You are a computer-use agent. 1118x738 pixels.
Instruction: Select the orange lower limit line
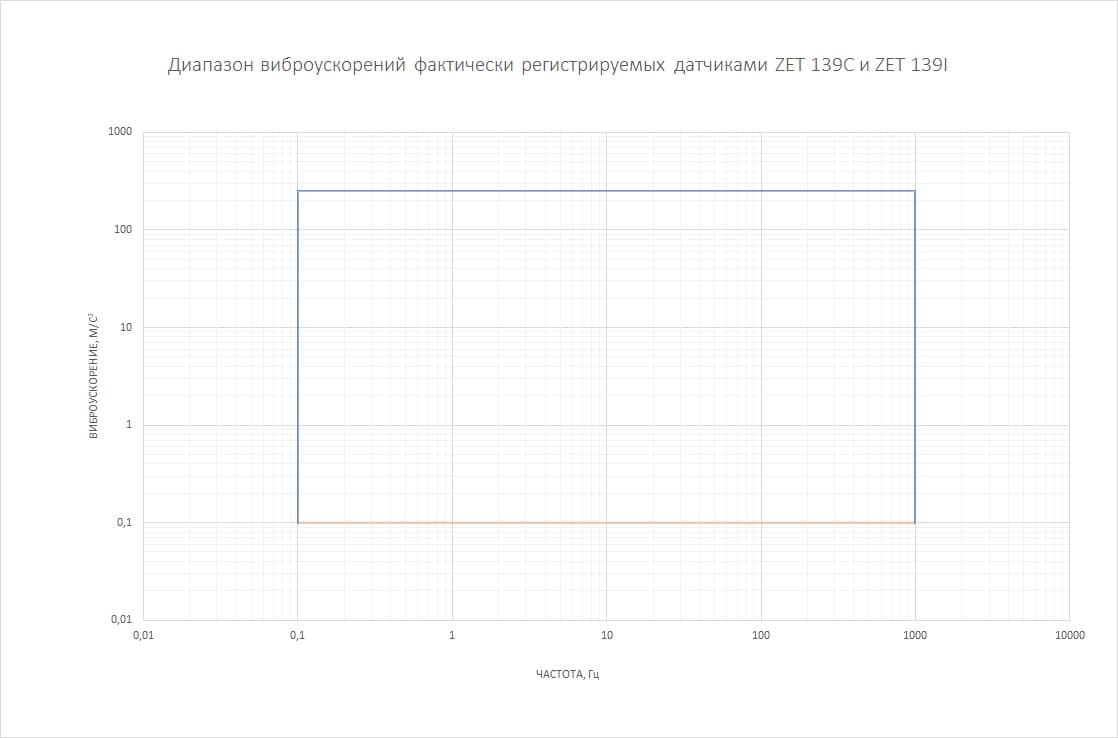[606, 523]
